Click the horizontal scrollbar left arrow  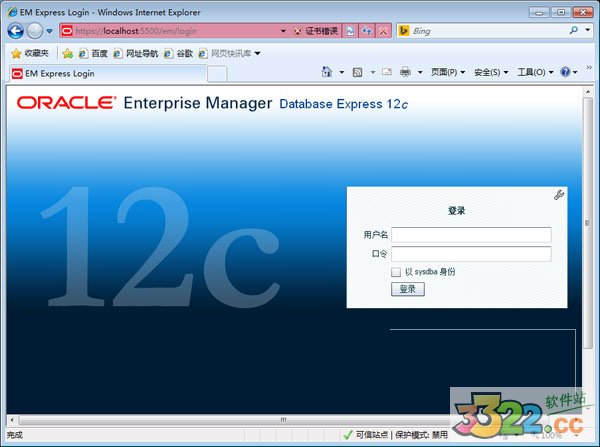[12, 420]
